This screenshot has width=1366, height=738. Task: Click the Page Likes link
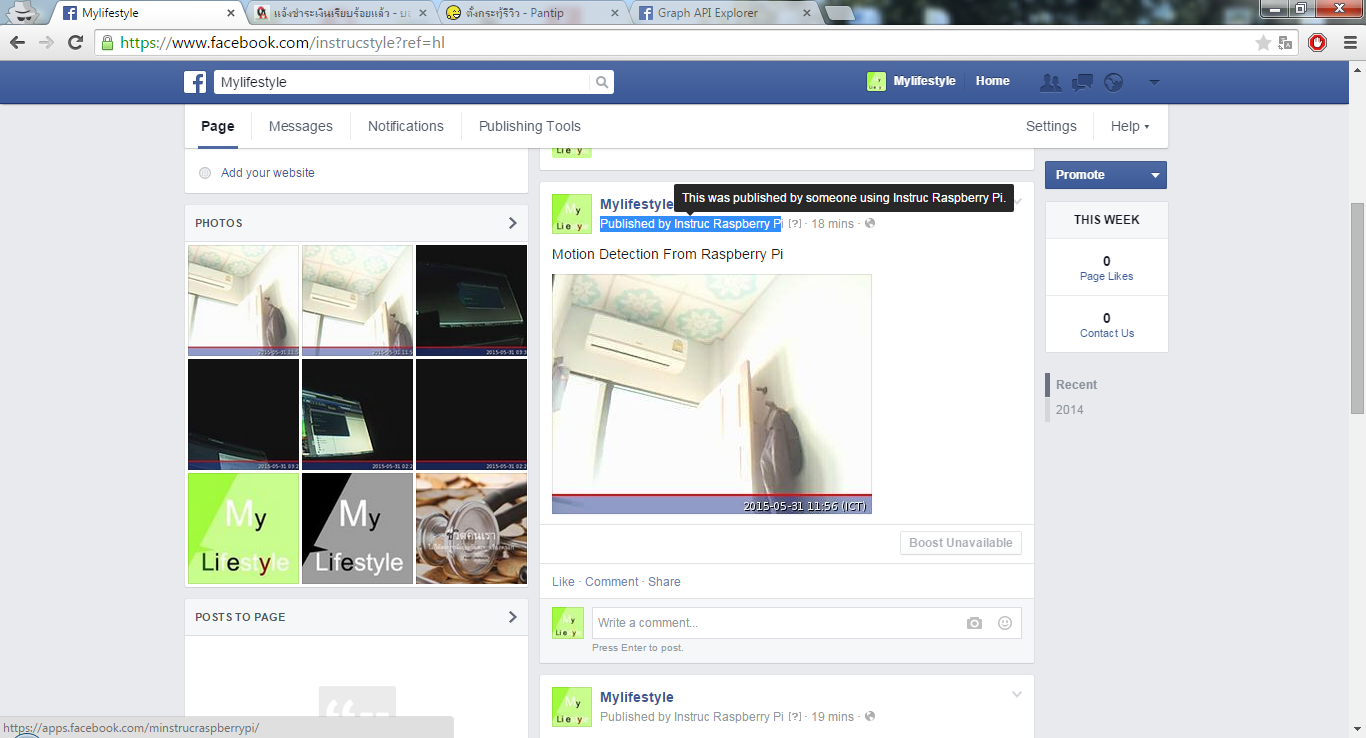point(1107,276)
